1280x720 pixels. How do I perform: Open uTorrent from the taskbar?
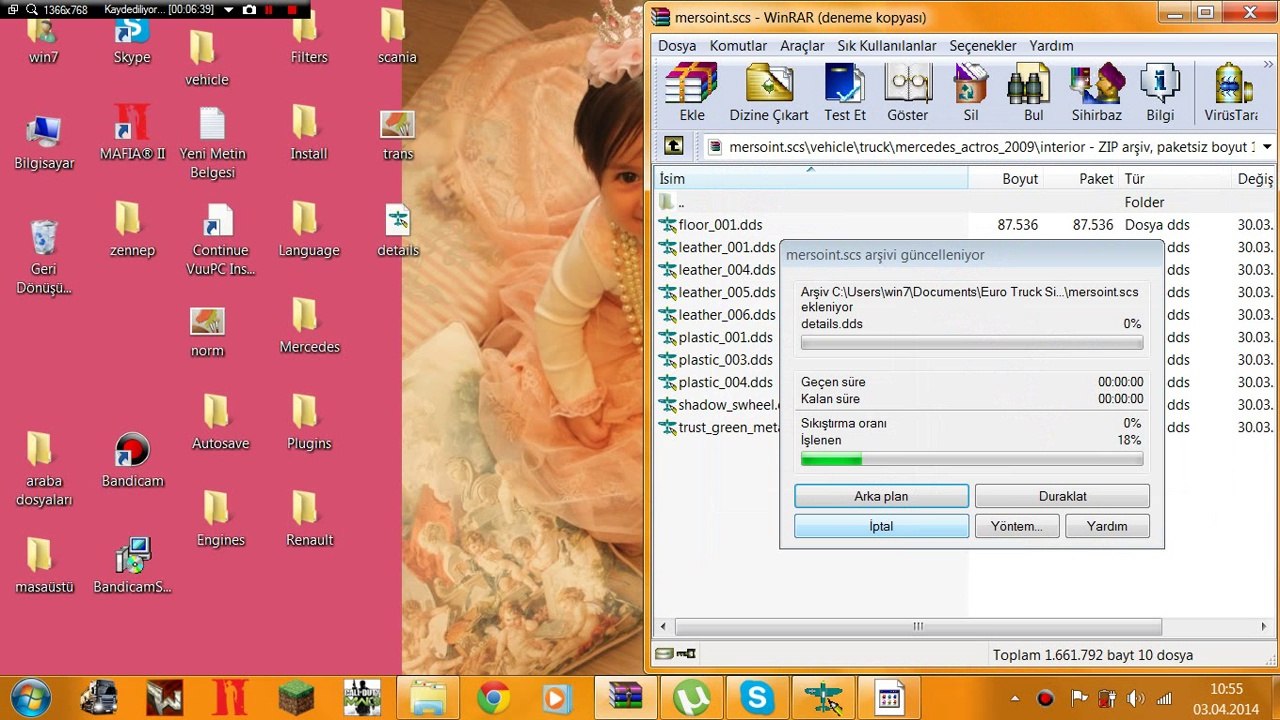point(690,697)
